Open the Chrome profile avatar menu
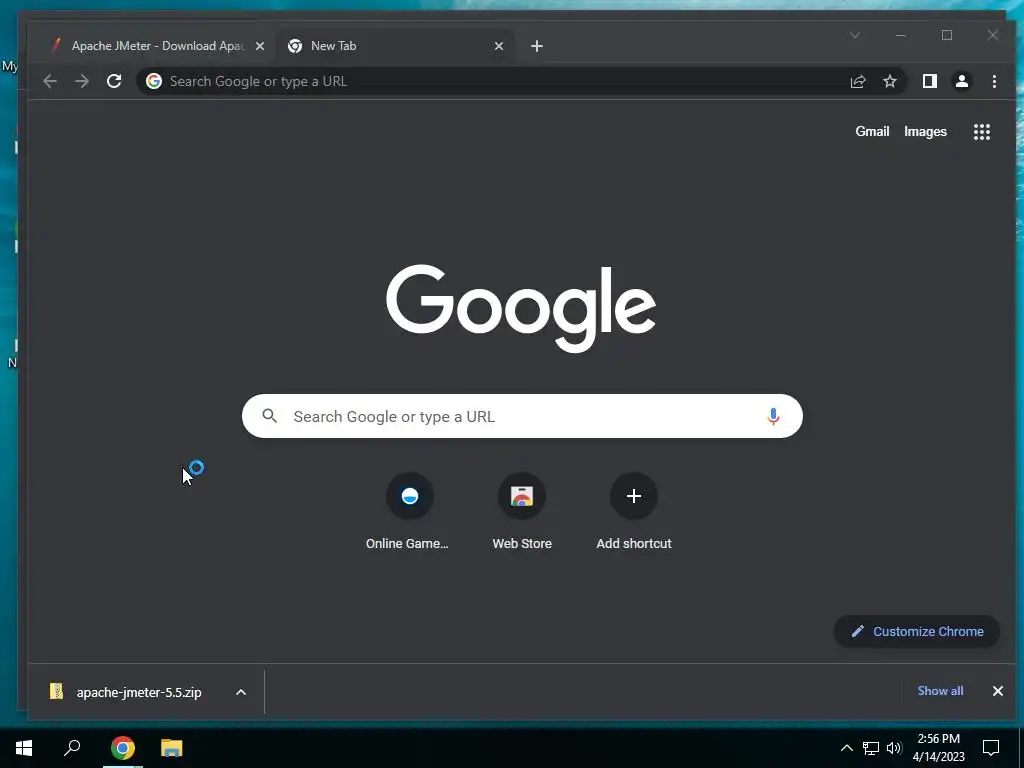1024x768 pixels. [x=961, y=81]
